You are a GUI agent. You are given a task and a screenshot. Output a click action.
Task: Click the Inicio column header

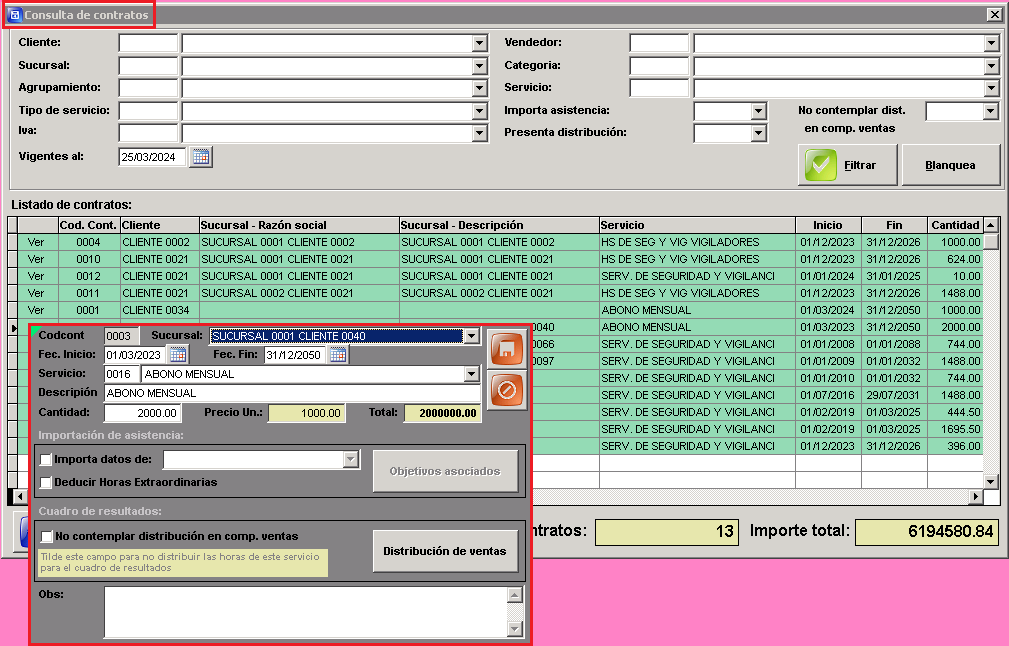(828, 225)
